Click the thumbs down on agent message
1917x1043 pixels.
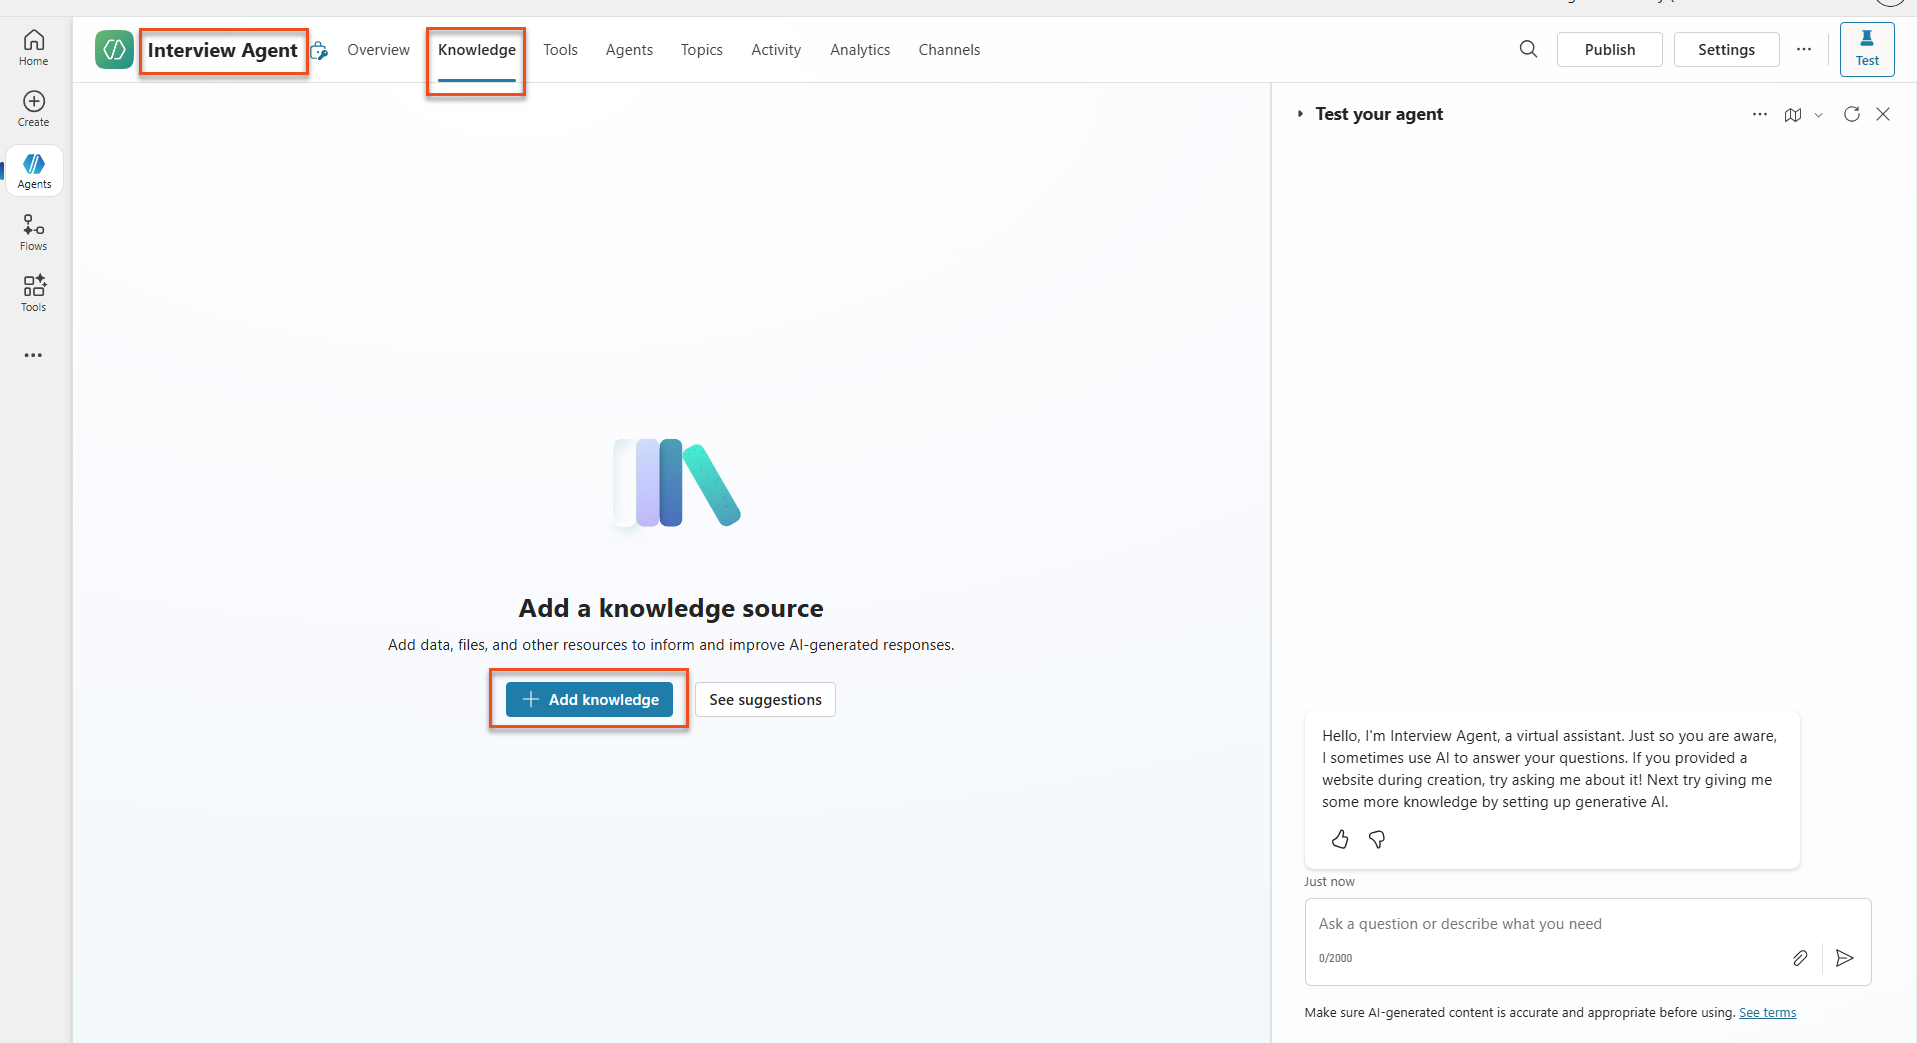(1377, 839)
